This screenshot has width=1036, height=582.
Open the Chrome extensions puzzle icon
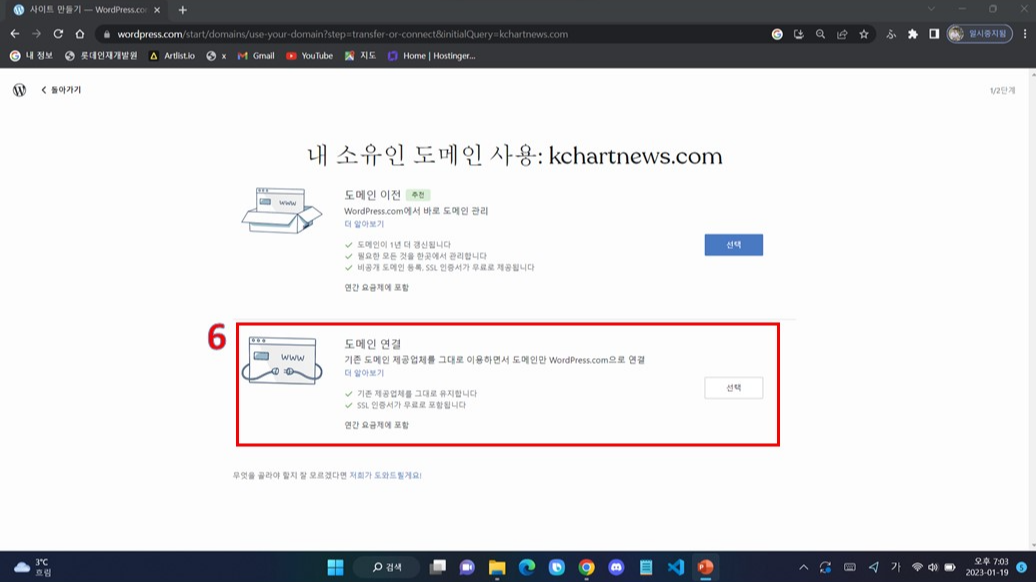(912, 34)
